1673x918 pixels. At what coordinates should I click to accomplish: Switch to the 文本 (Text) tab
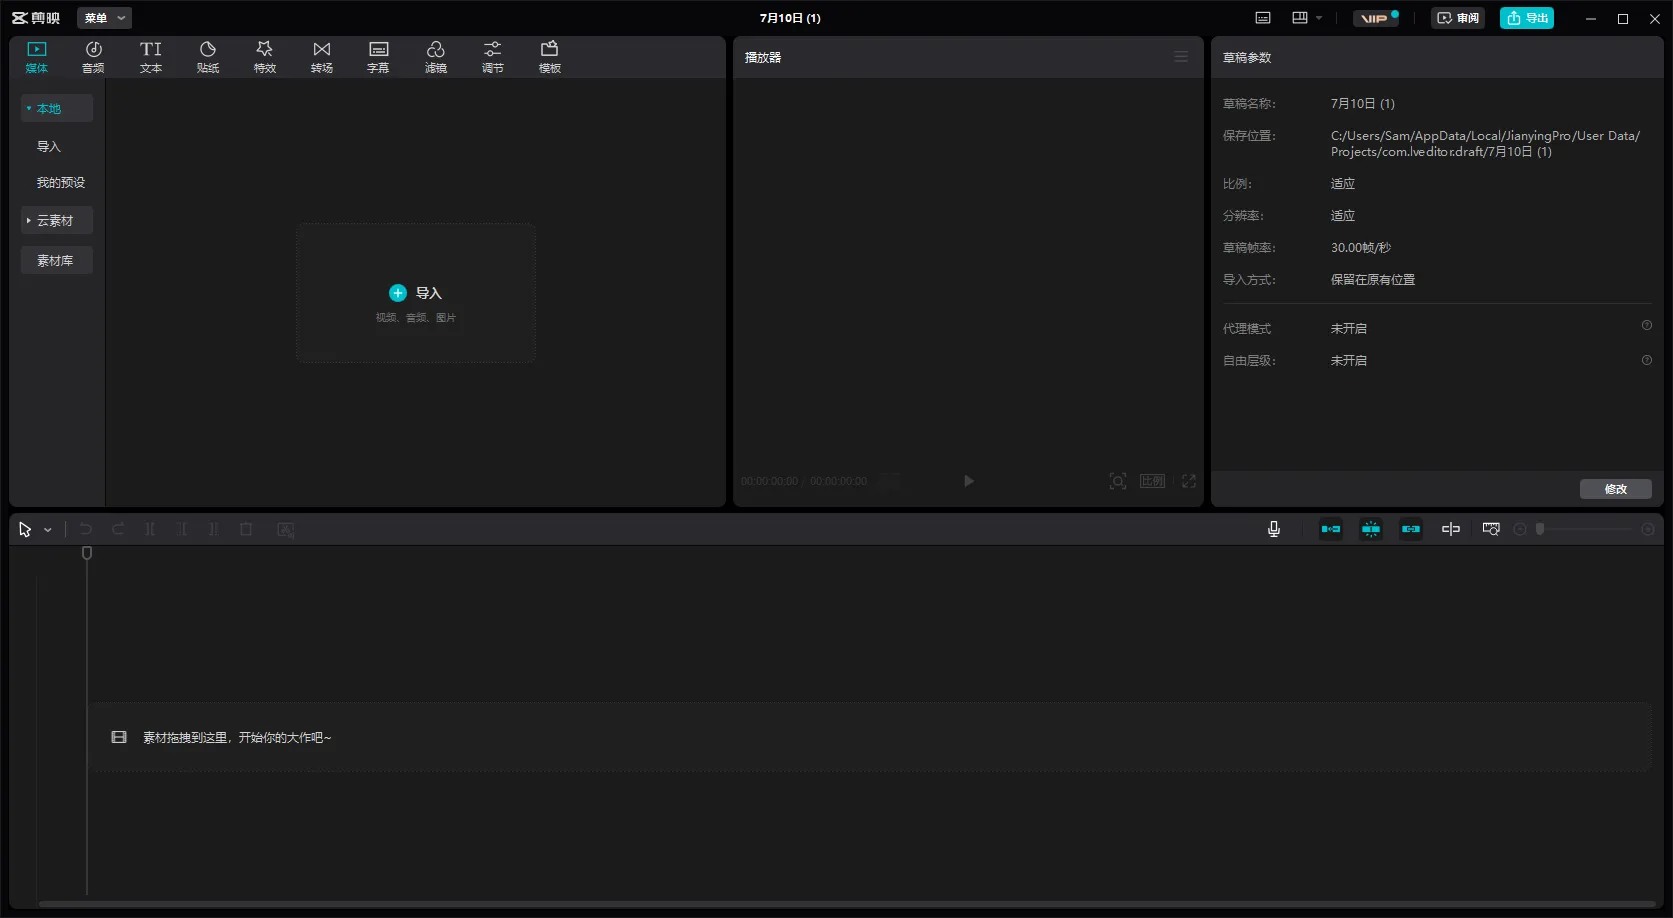click(150, 57)
